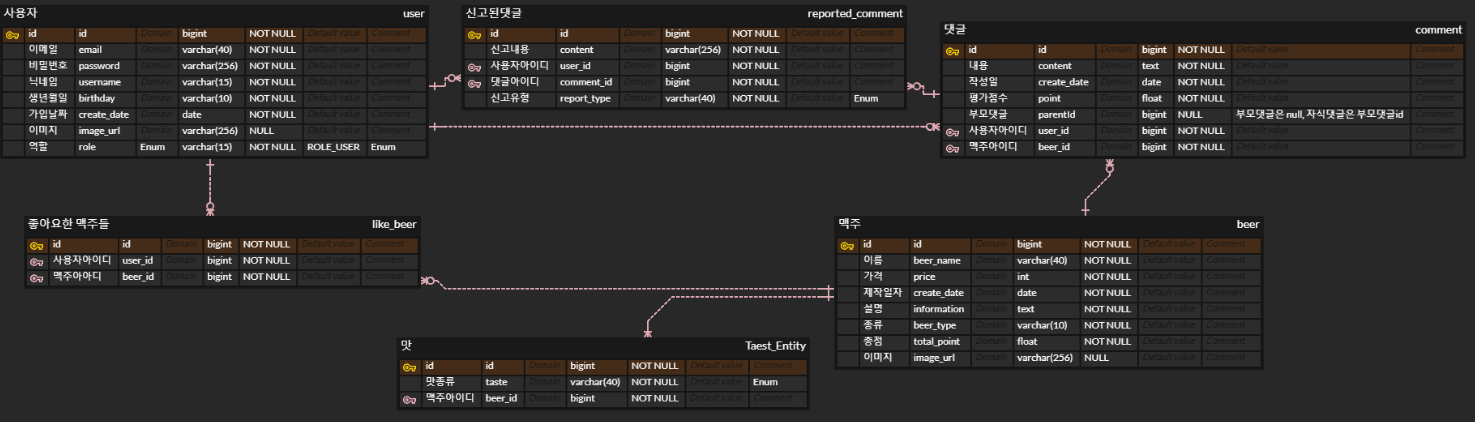Click the primary key icon in user table

[x=14, y=34]
